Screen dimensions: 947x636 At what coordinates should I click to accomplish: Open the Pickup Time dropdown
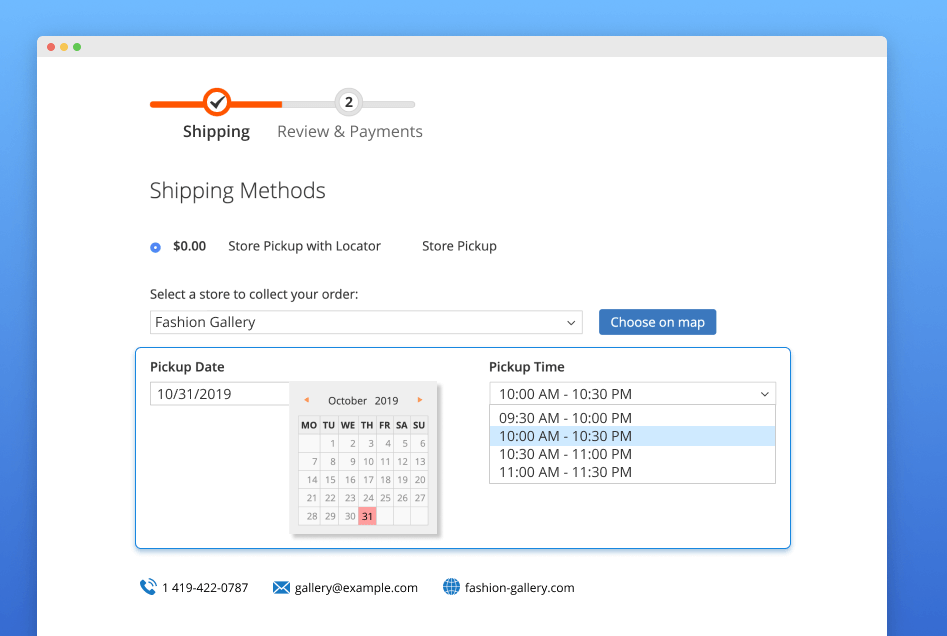tap(632, 394)
